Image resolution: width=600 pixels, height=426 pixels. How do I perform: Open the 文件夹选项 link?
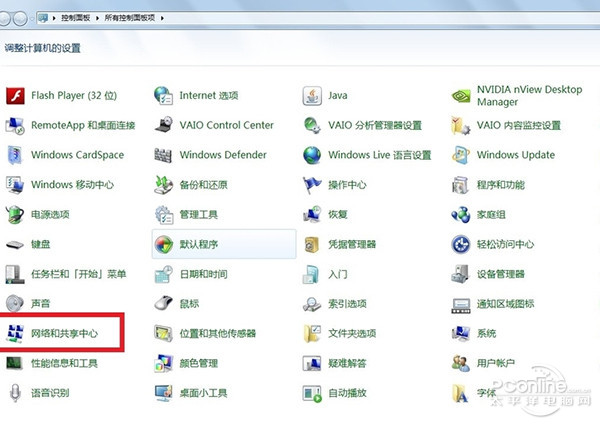pos(352,333)
